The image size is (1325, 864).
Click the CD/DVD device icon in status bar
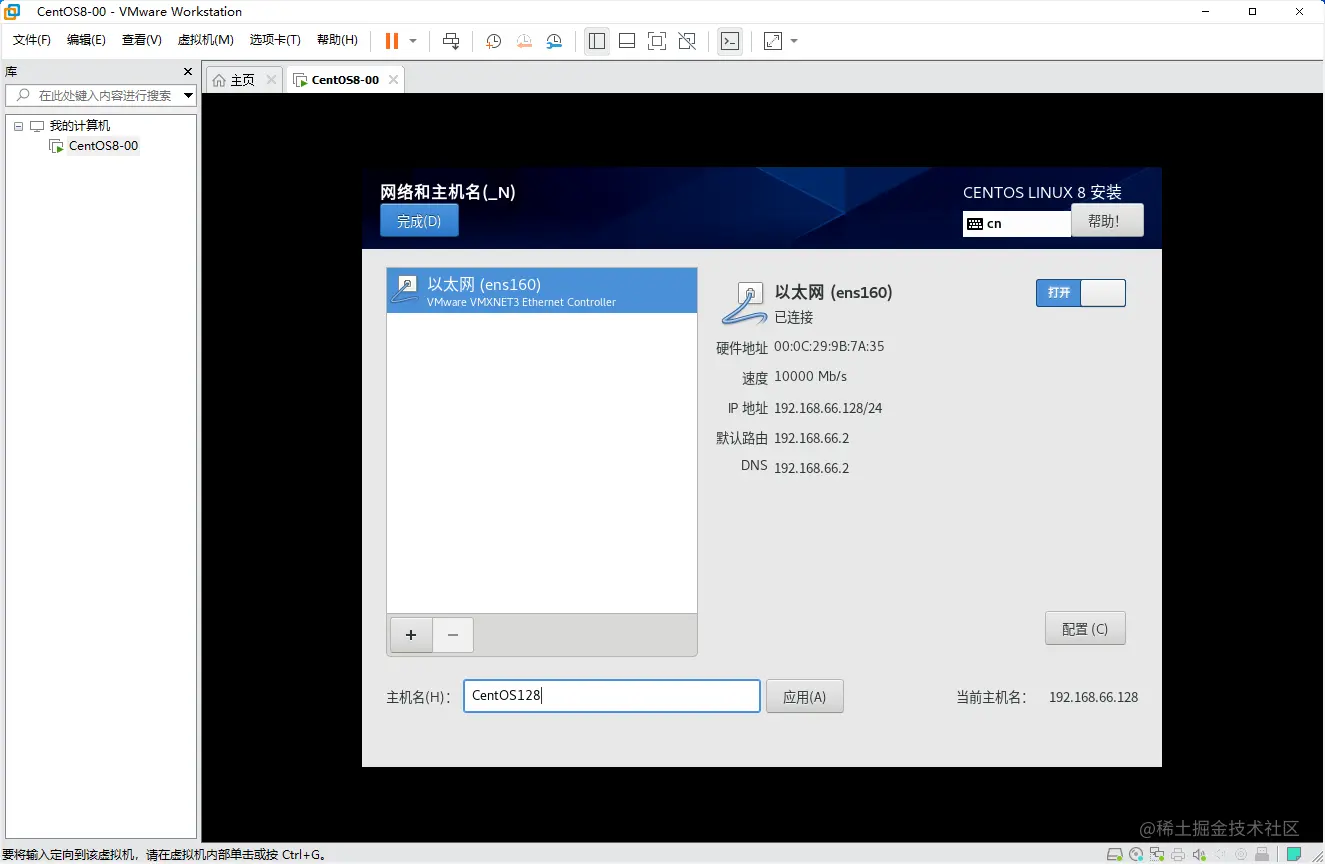click(x=1136, y=854)
